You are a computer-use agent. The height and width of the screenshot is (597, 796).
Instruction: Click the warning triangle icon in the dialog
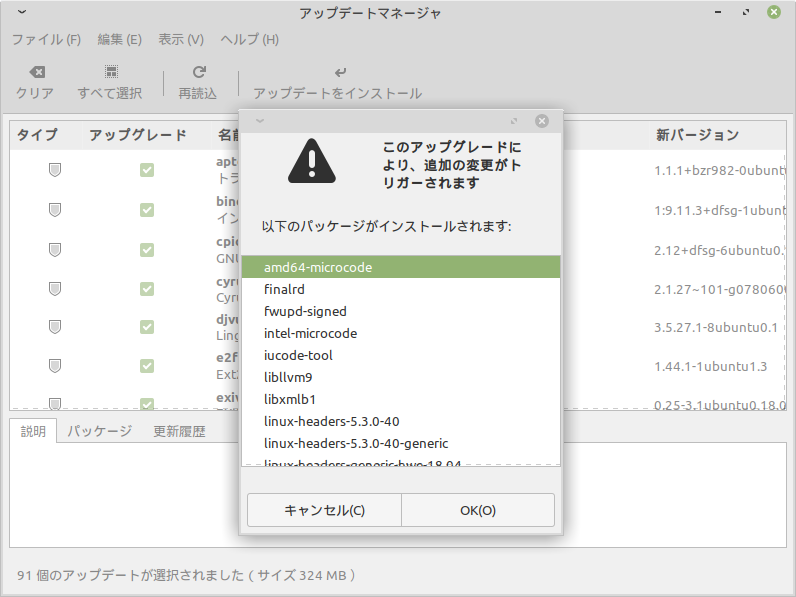(x=312, y=161)
